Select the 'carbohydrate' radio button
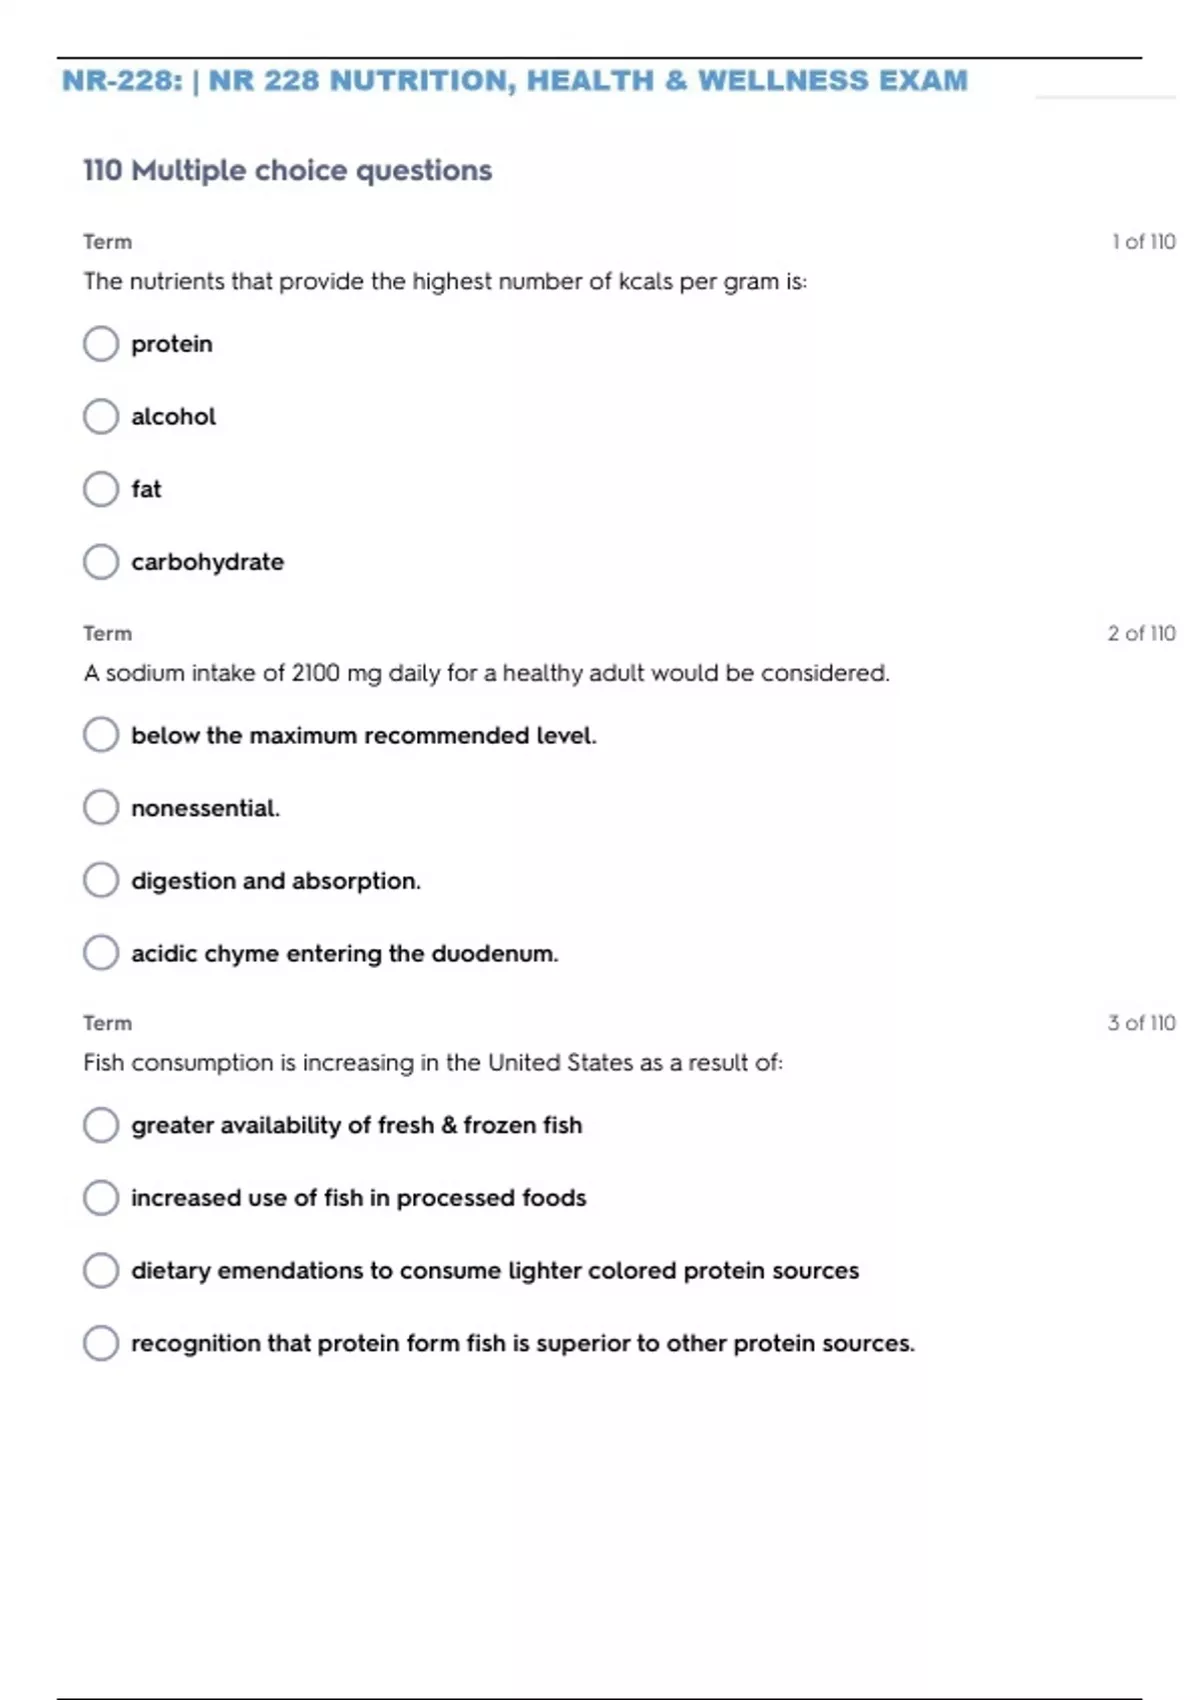 click(x=101, y=562)
